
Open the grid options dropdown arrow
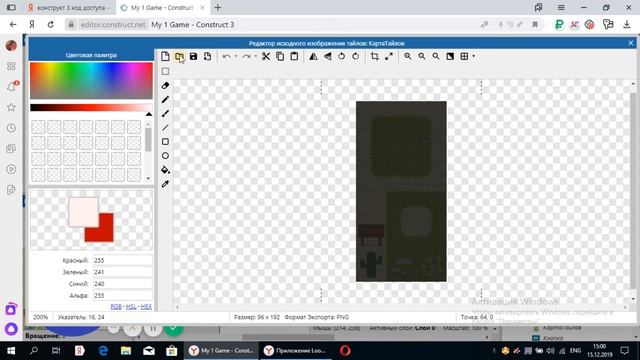(473, 56)
